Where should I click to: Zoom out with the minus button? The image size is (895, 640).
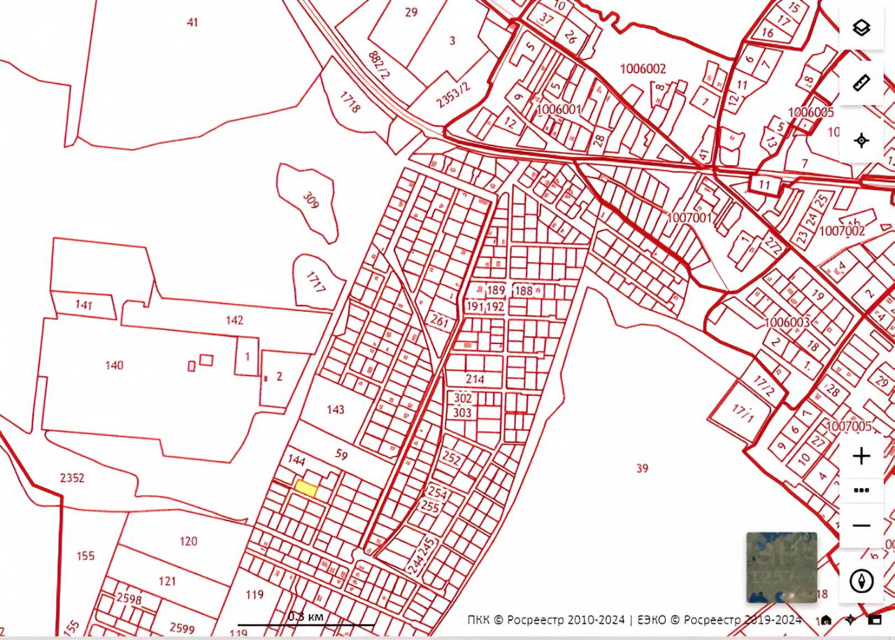click(x=861, y=525)
